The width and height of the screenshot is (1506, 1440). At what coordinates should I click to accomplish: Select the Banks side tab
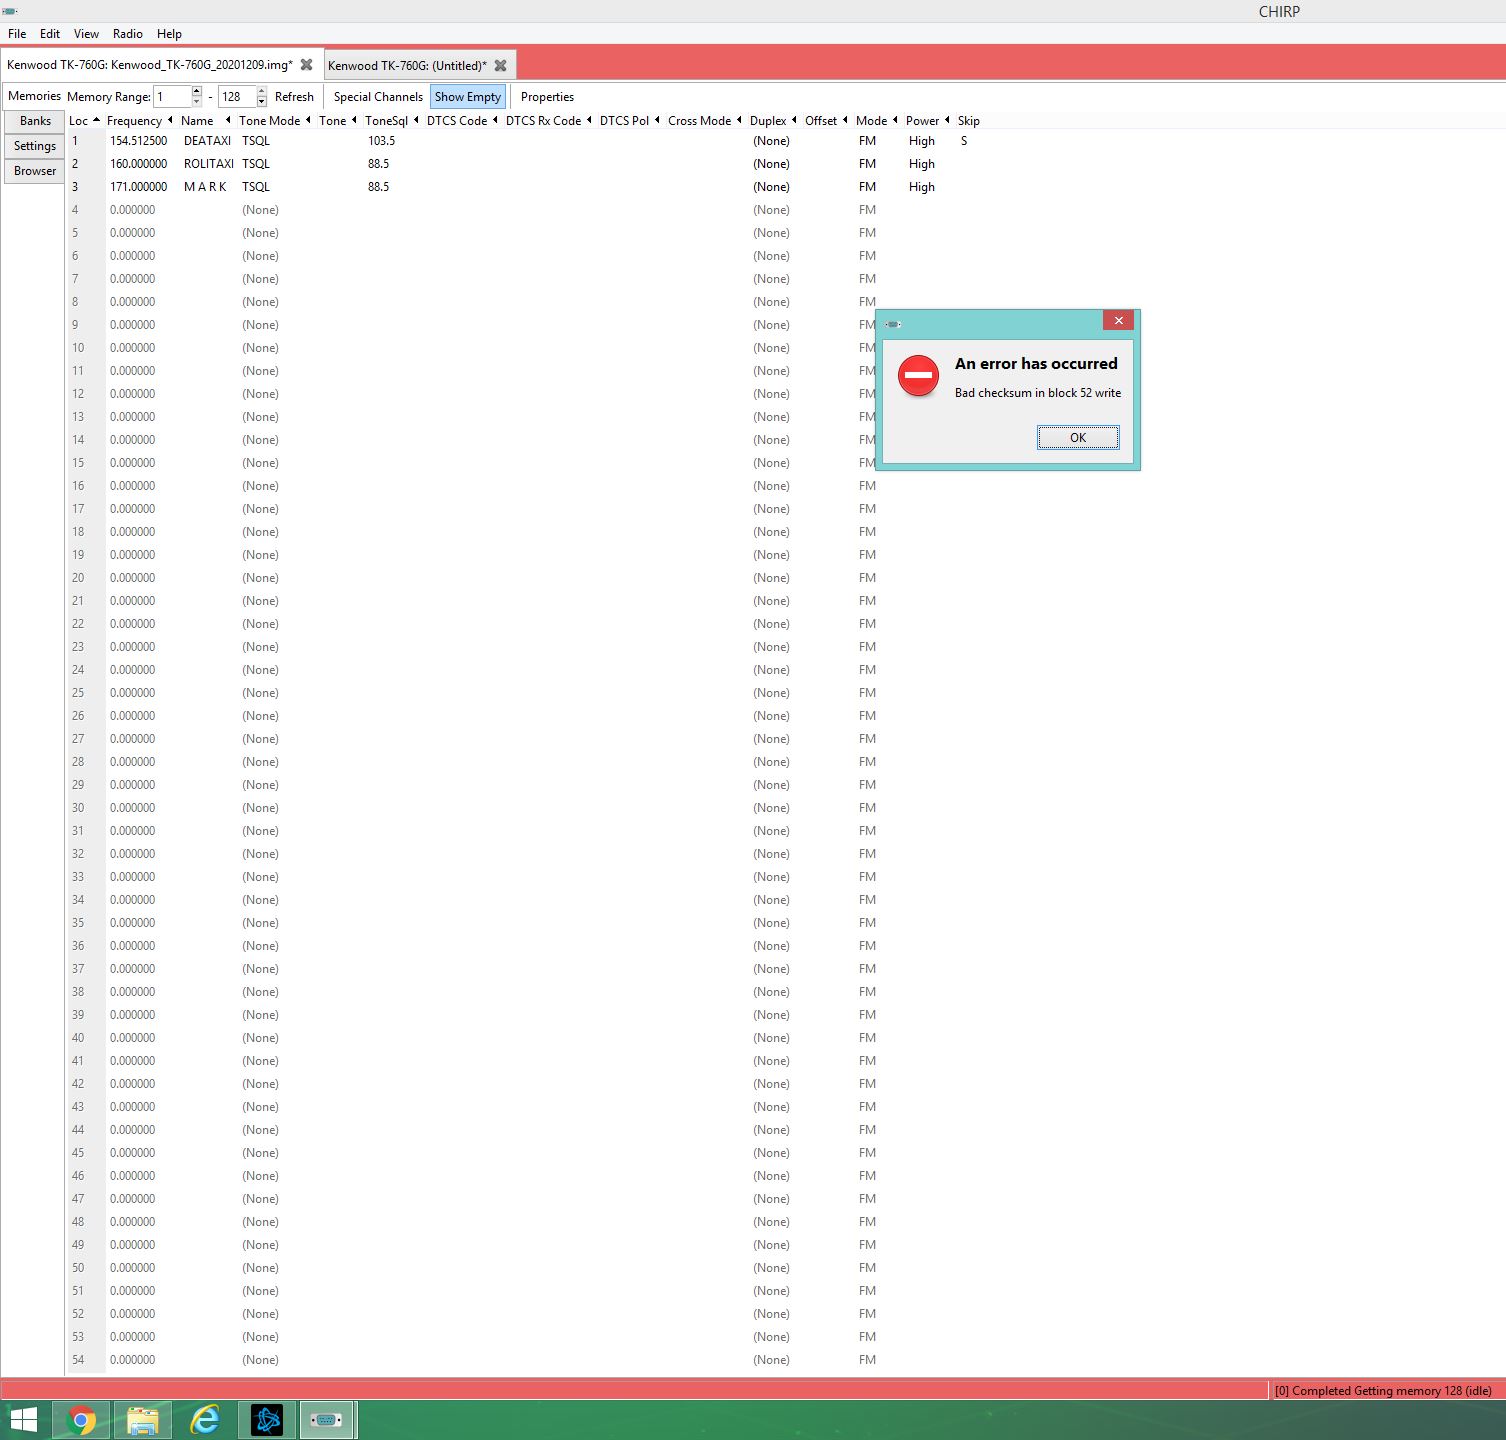[x=35, y=121]
